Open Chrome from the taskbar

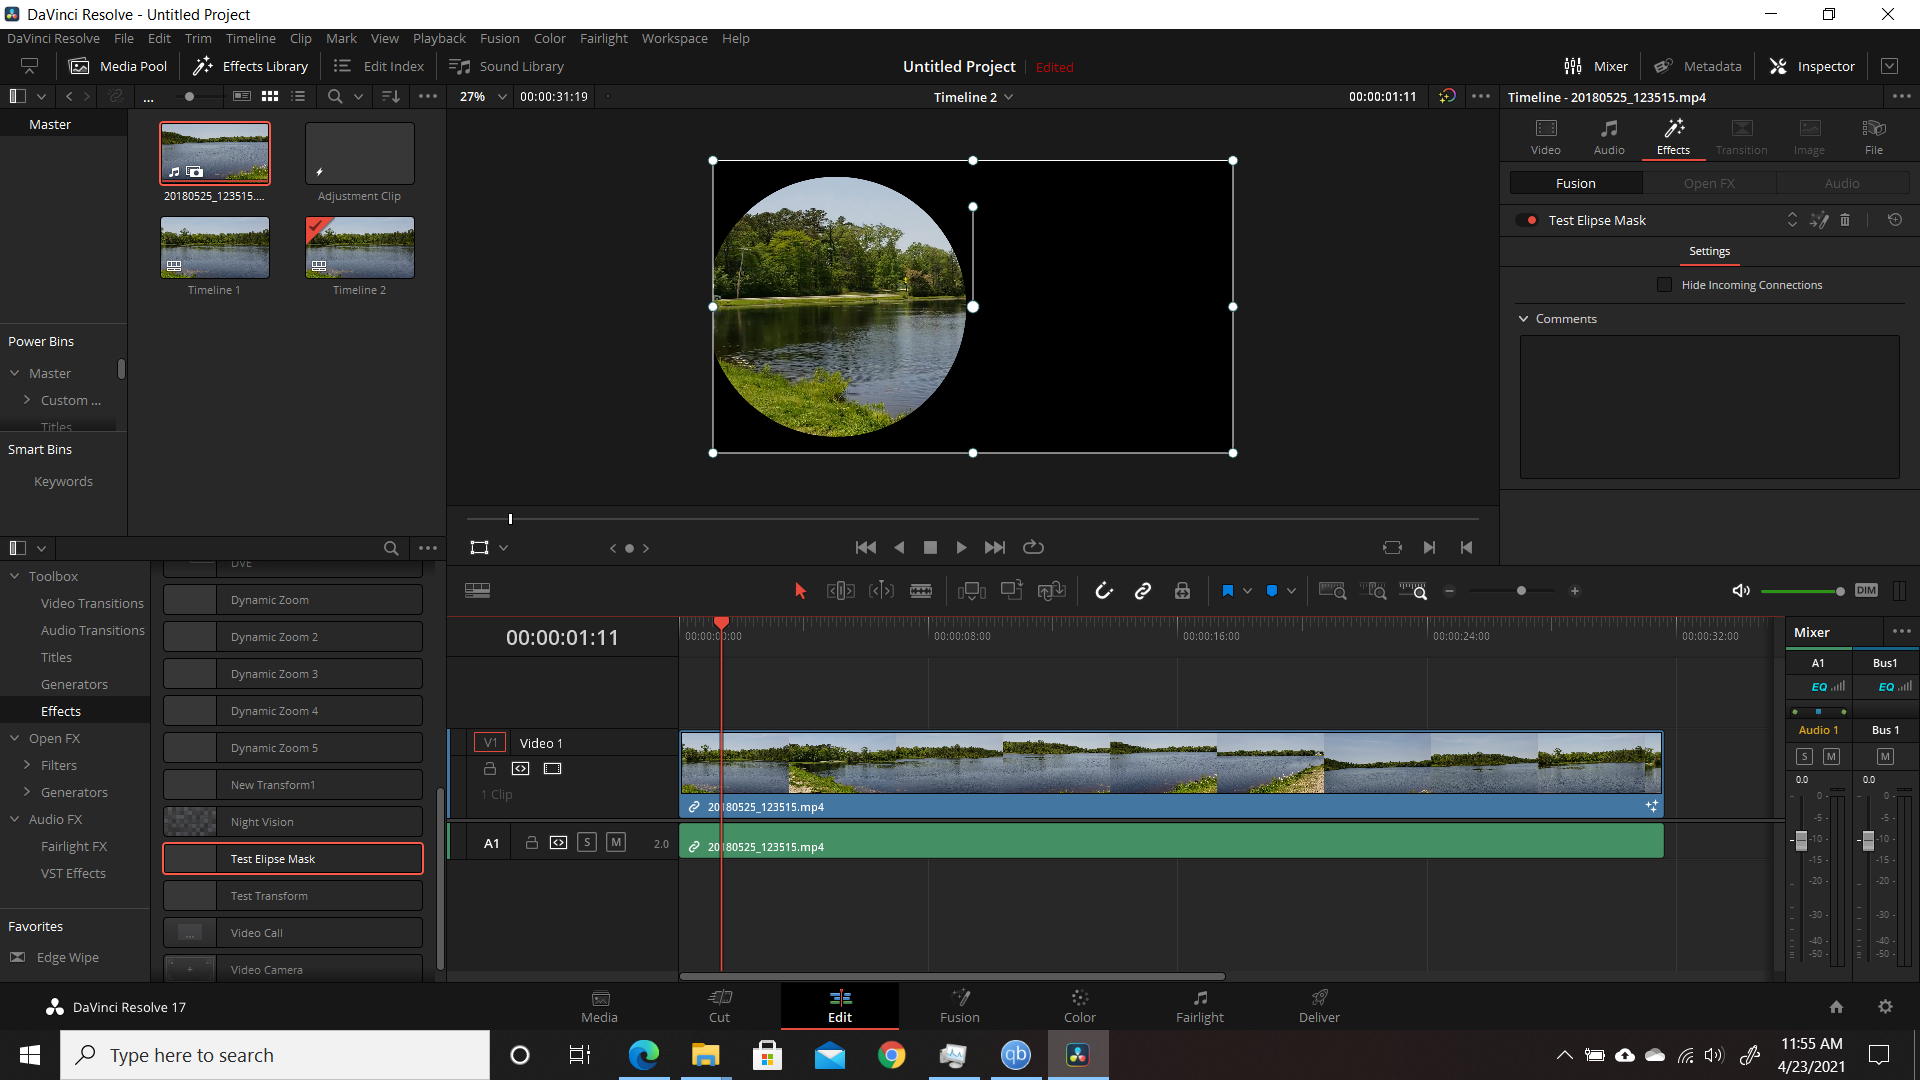[891, 1055]
